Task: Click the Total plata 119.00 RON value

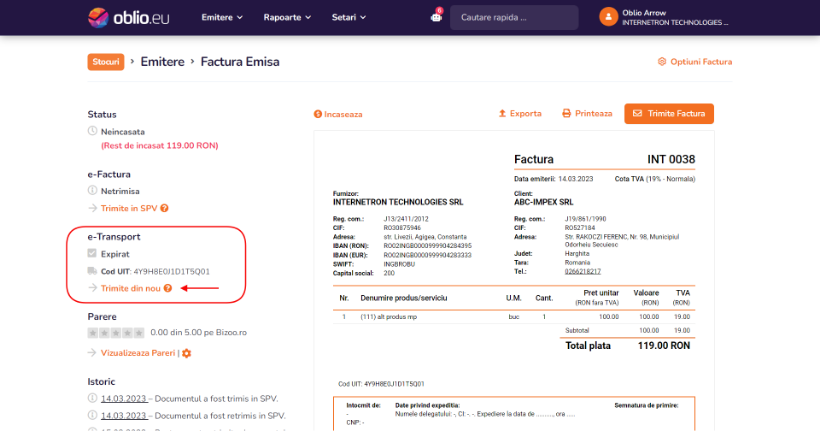Action: (x=664, y=346)
